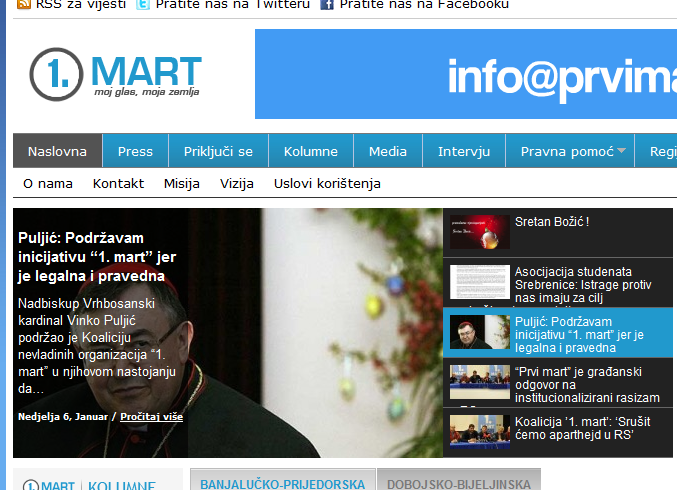The image size is (677, 490).
Task: Switch to BANJALUČKO-PRIJEDORSKA tab
Action: [x=283, y=479]
